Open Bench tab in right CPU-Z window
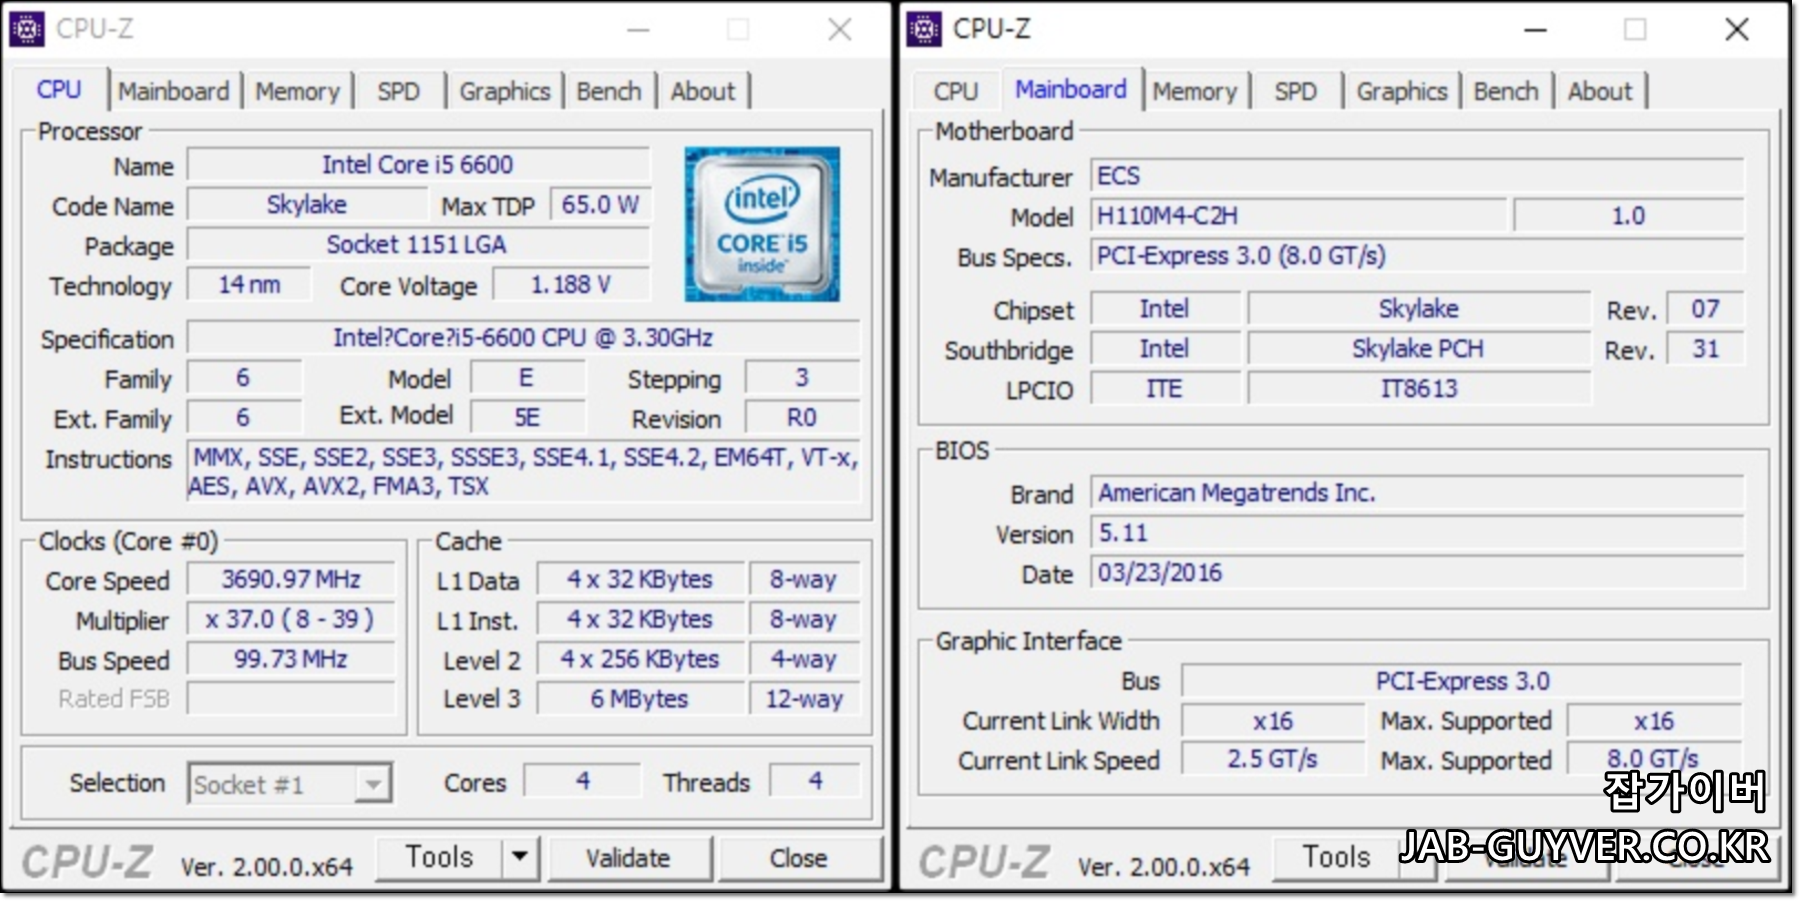1800x901 pixels. point(1506,91)
